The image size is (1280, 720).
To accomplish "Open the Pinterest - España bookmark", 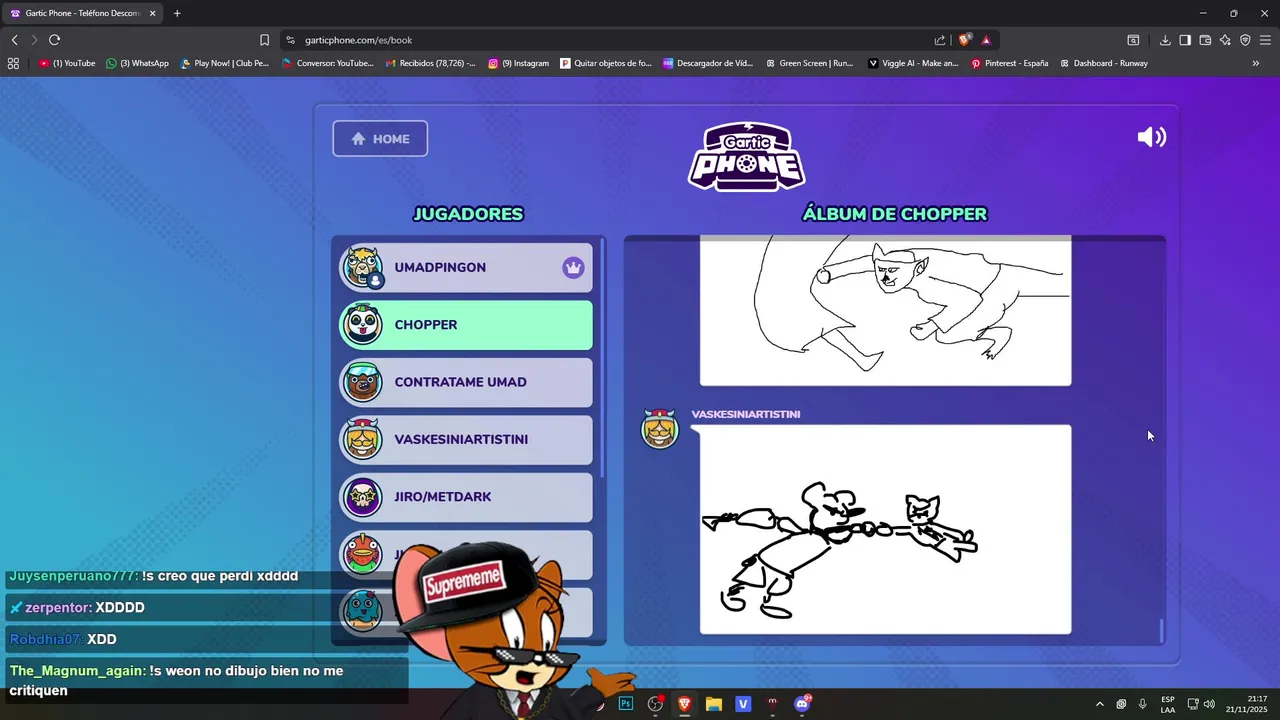I will 1010,63.
